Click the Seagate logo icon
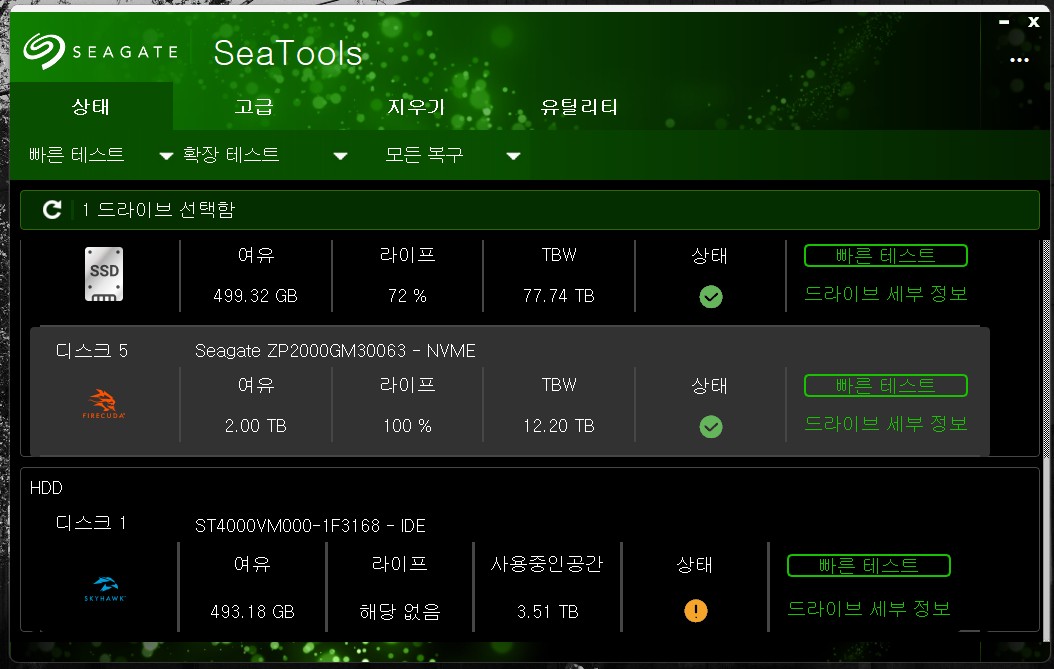 coord(44,51)
